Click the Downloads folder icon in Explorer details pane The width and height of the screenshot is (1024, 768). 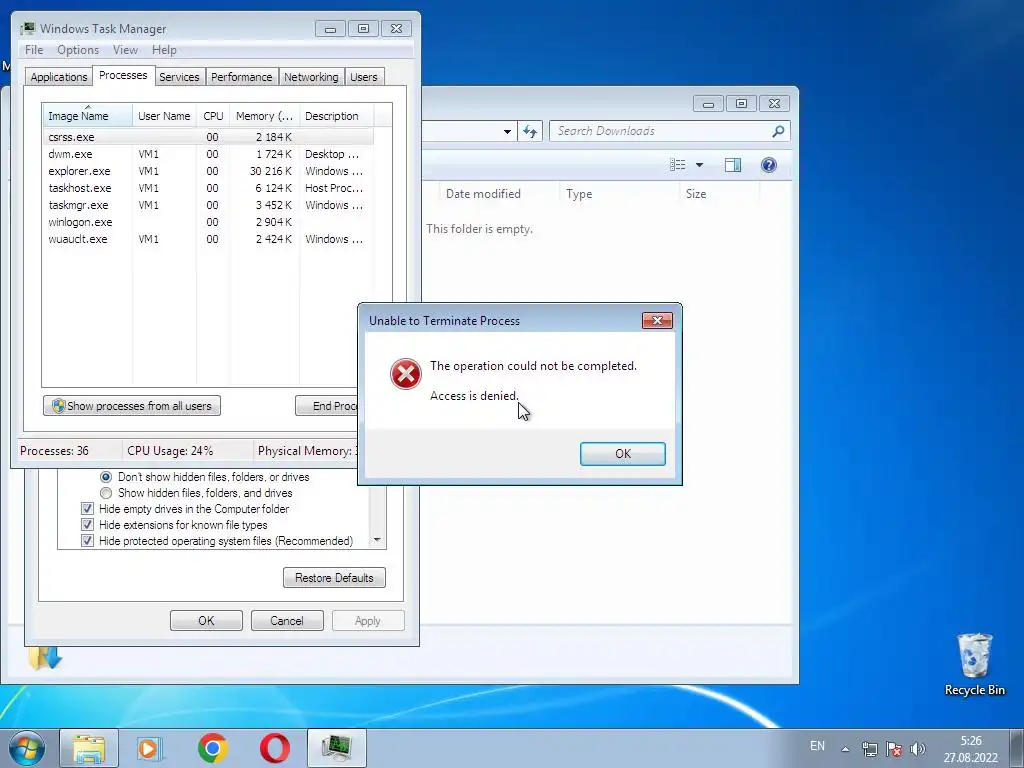[x=44, y=658]
